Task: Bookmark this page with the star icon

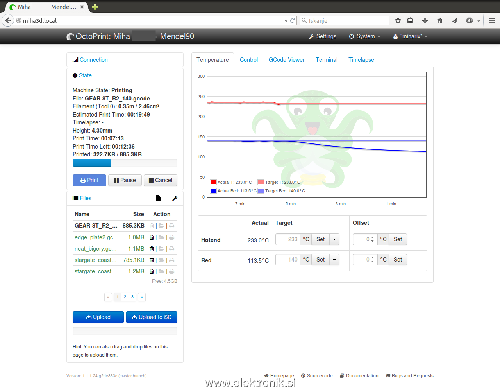Action: tap(398, 21)
